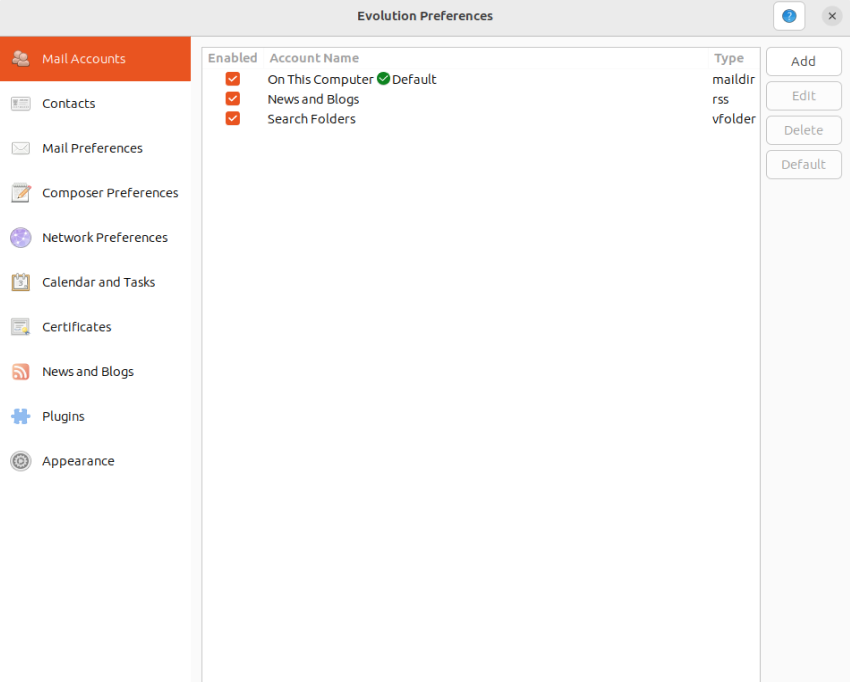The image size is (850, 682).
Task: Show the Certificates page
Action: 95,327
